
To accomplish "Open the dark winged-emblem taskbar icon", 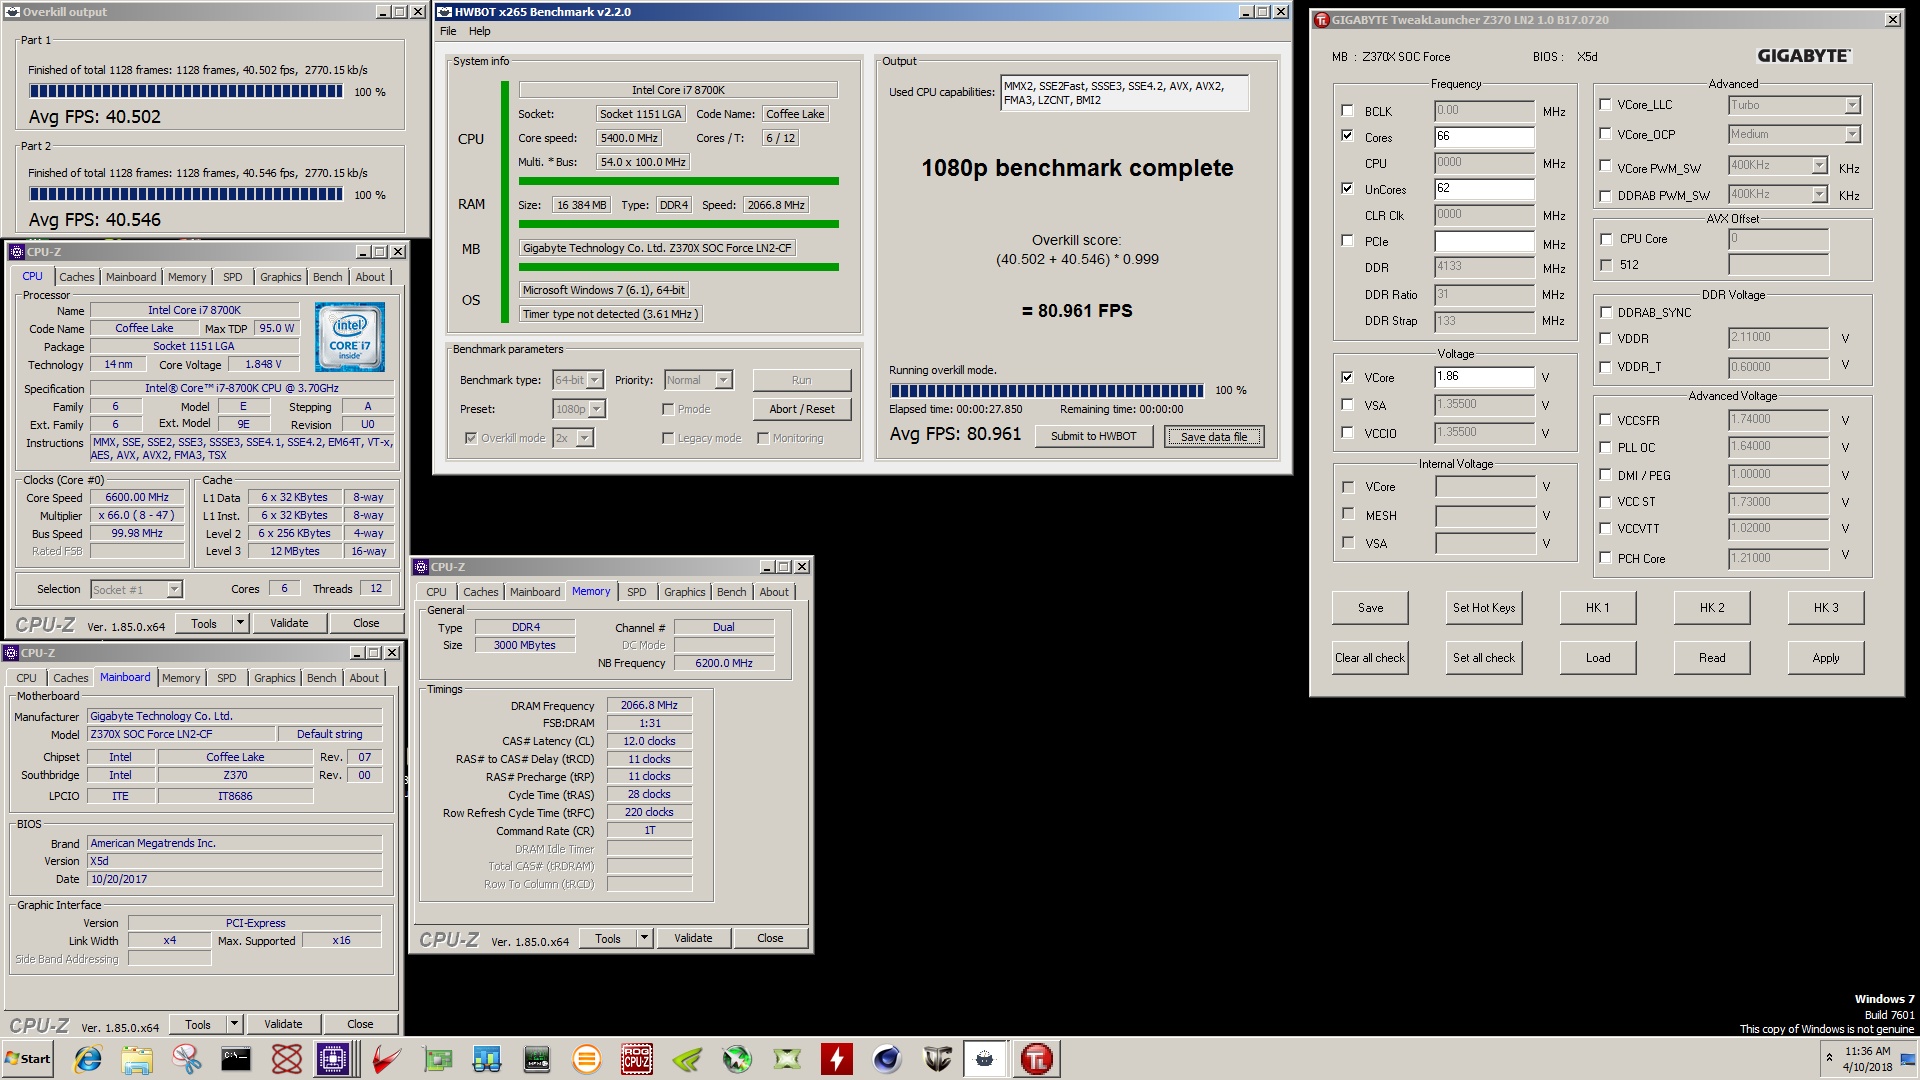I will tap(937, 1059).
